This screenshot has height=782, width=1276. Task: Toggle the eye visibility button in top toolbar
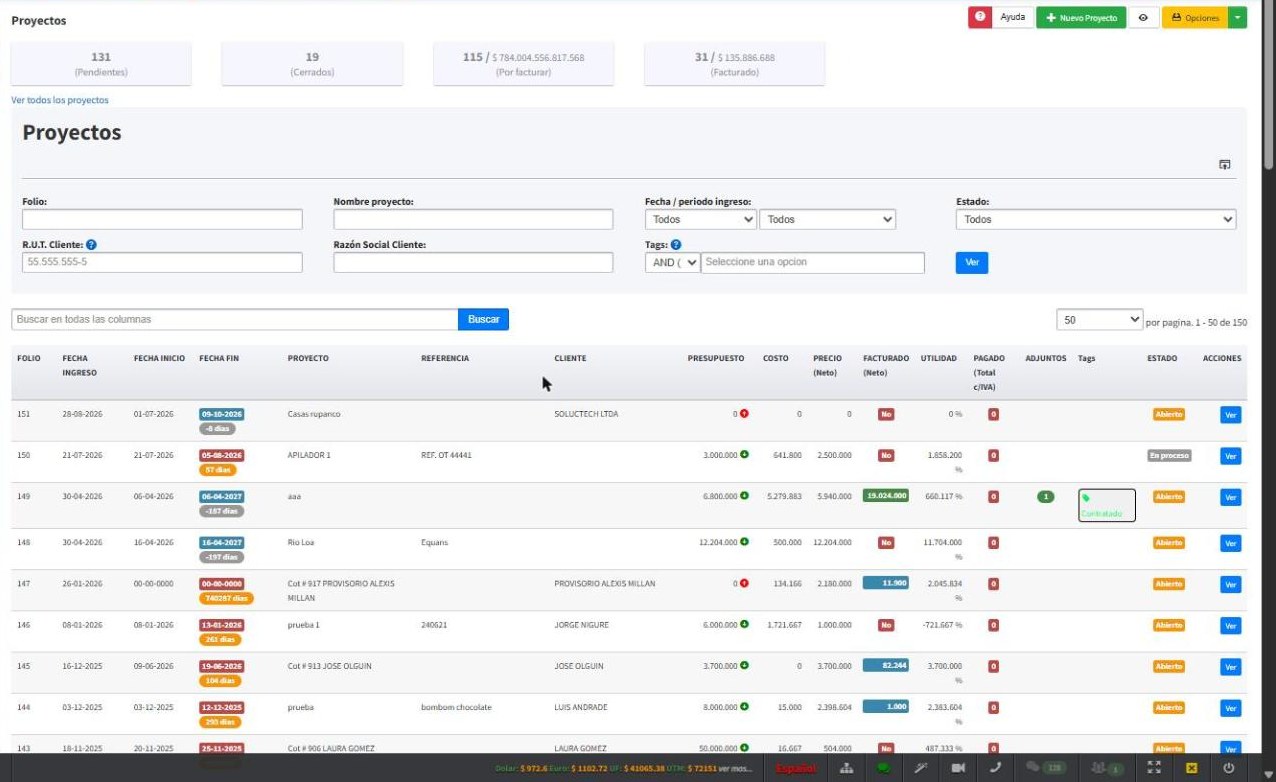pos(1143,18)
